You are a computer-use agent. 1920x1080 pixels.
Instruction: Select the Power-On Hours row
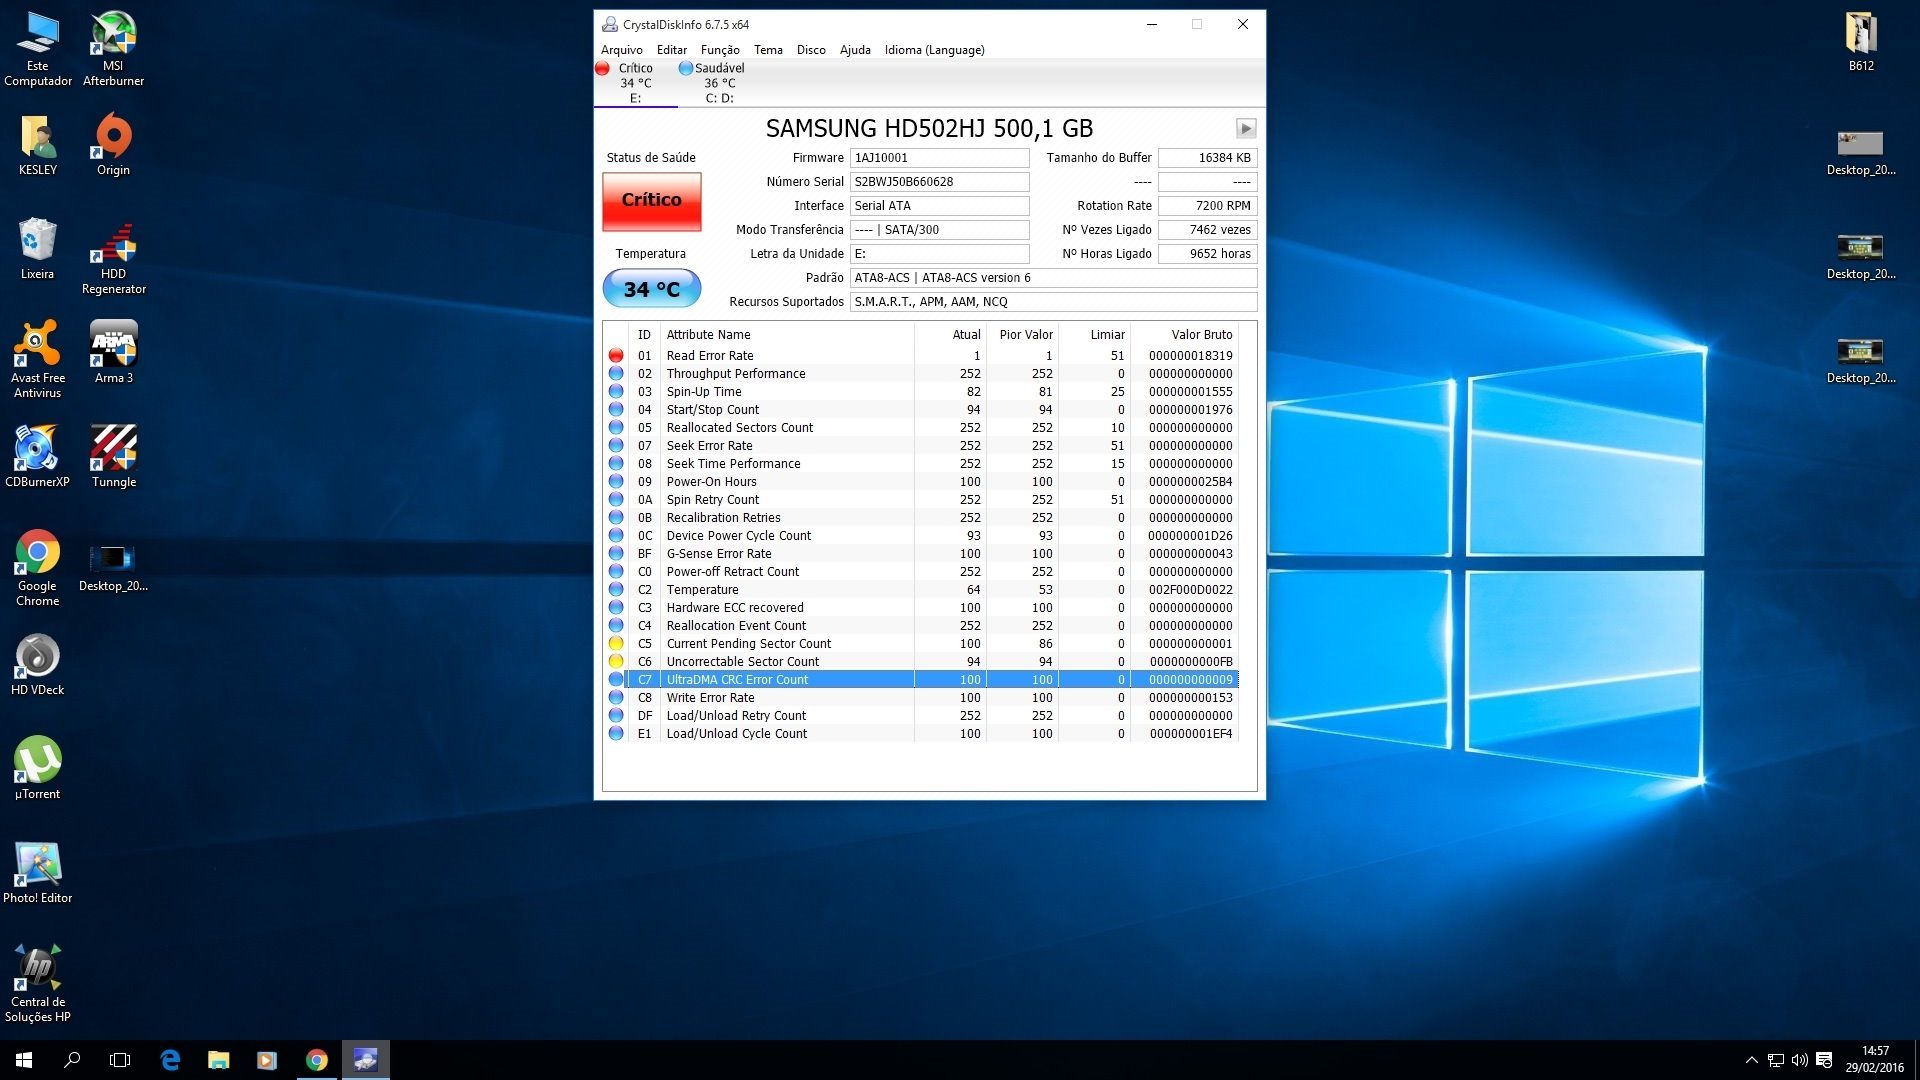tap(920, 482)
